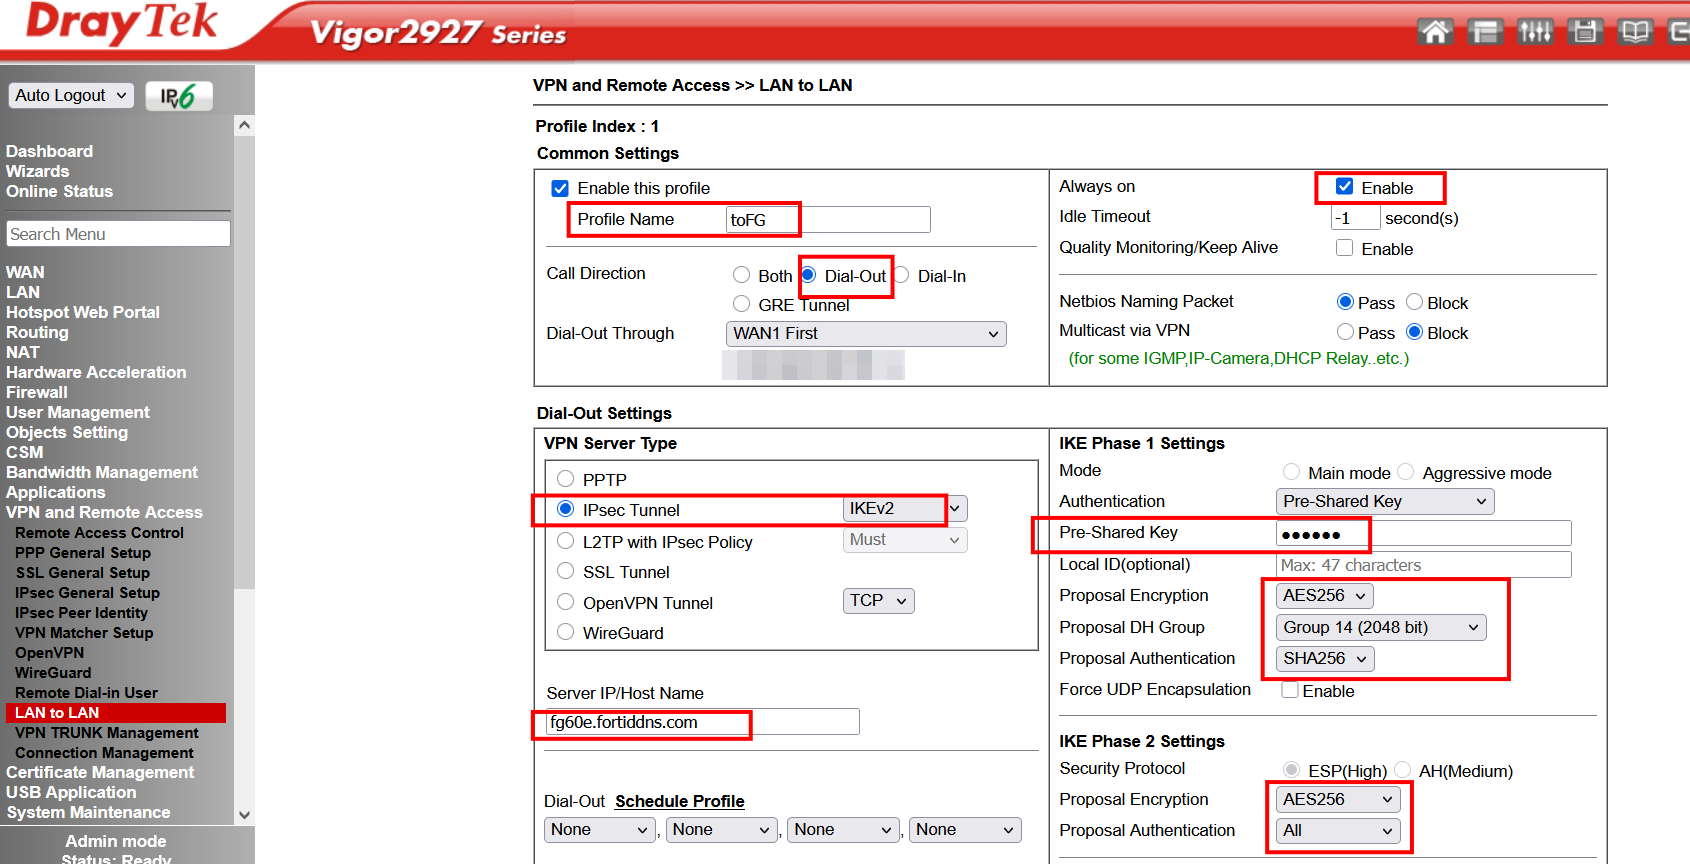Enable Quality Monitoring/Keep Alive checkbox

click(x=1345, y=248)
